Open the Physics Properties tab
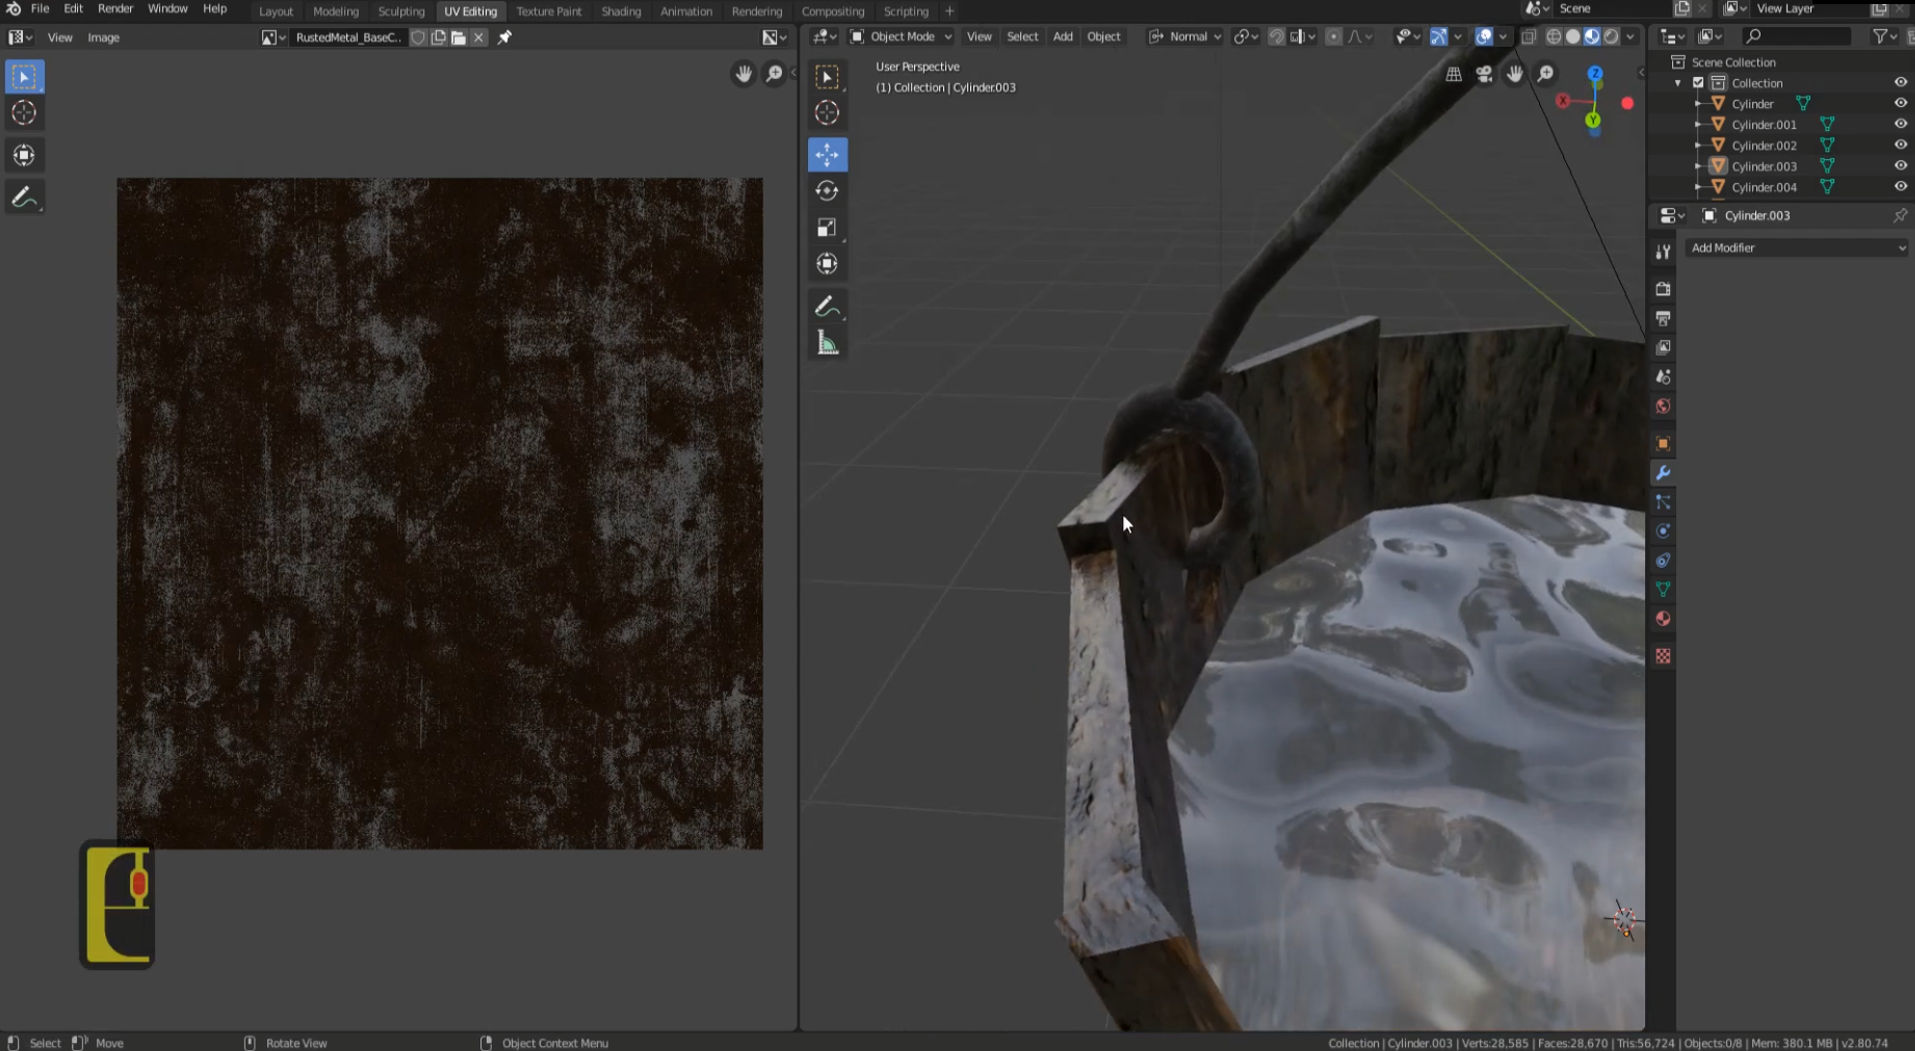1915x1051 pixels. coord(1663,531)
